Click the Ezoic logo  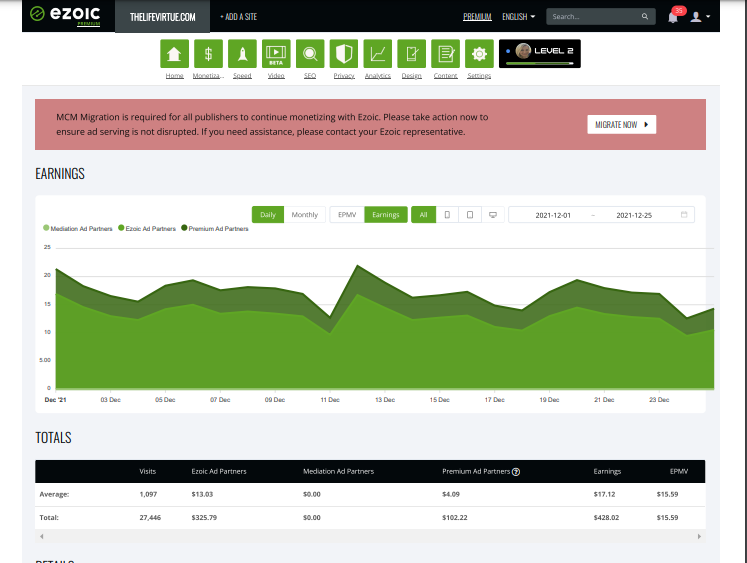tap(65, 15)
